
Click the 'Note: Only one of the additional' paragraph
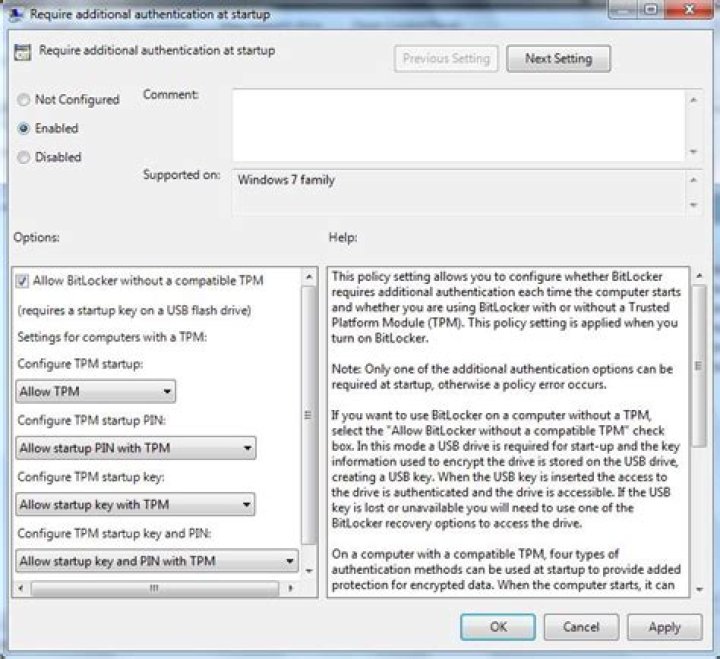pos(502,377)
